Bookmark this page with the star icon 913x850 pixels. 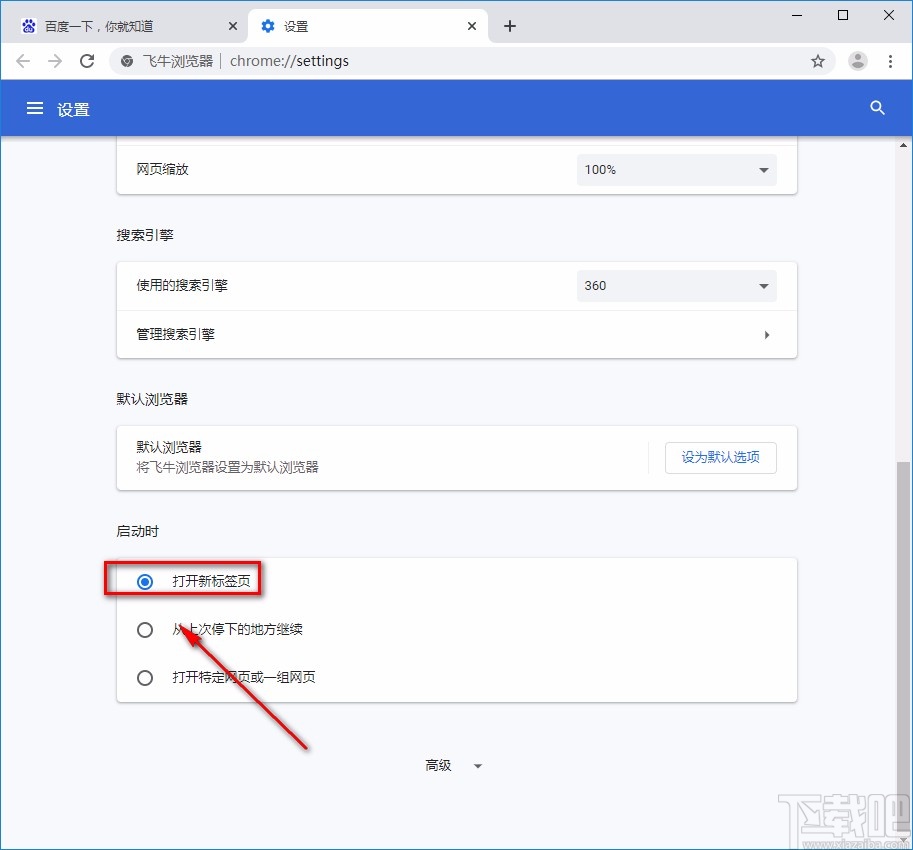coord(818,61)
